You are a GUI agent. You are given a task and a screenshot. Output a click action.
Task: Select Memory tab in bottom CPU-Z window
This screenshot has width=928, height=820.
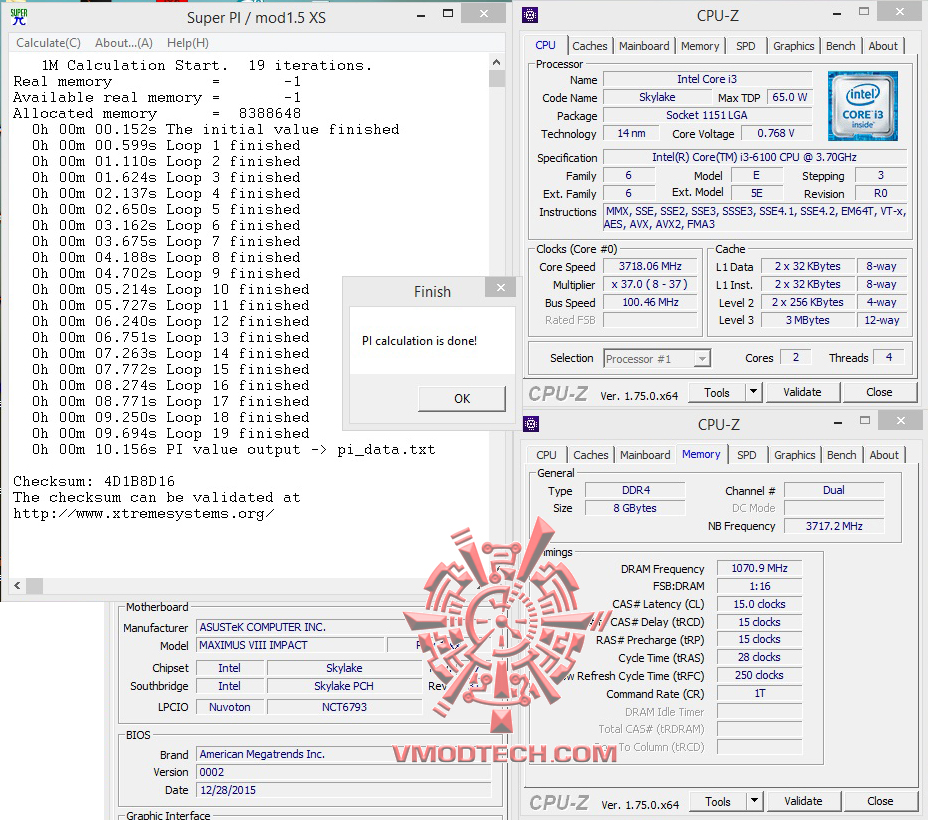pyautogui.click(x=701, y=454)
